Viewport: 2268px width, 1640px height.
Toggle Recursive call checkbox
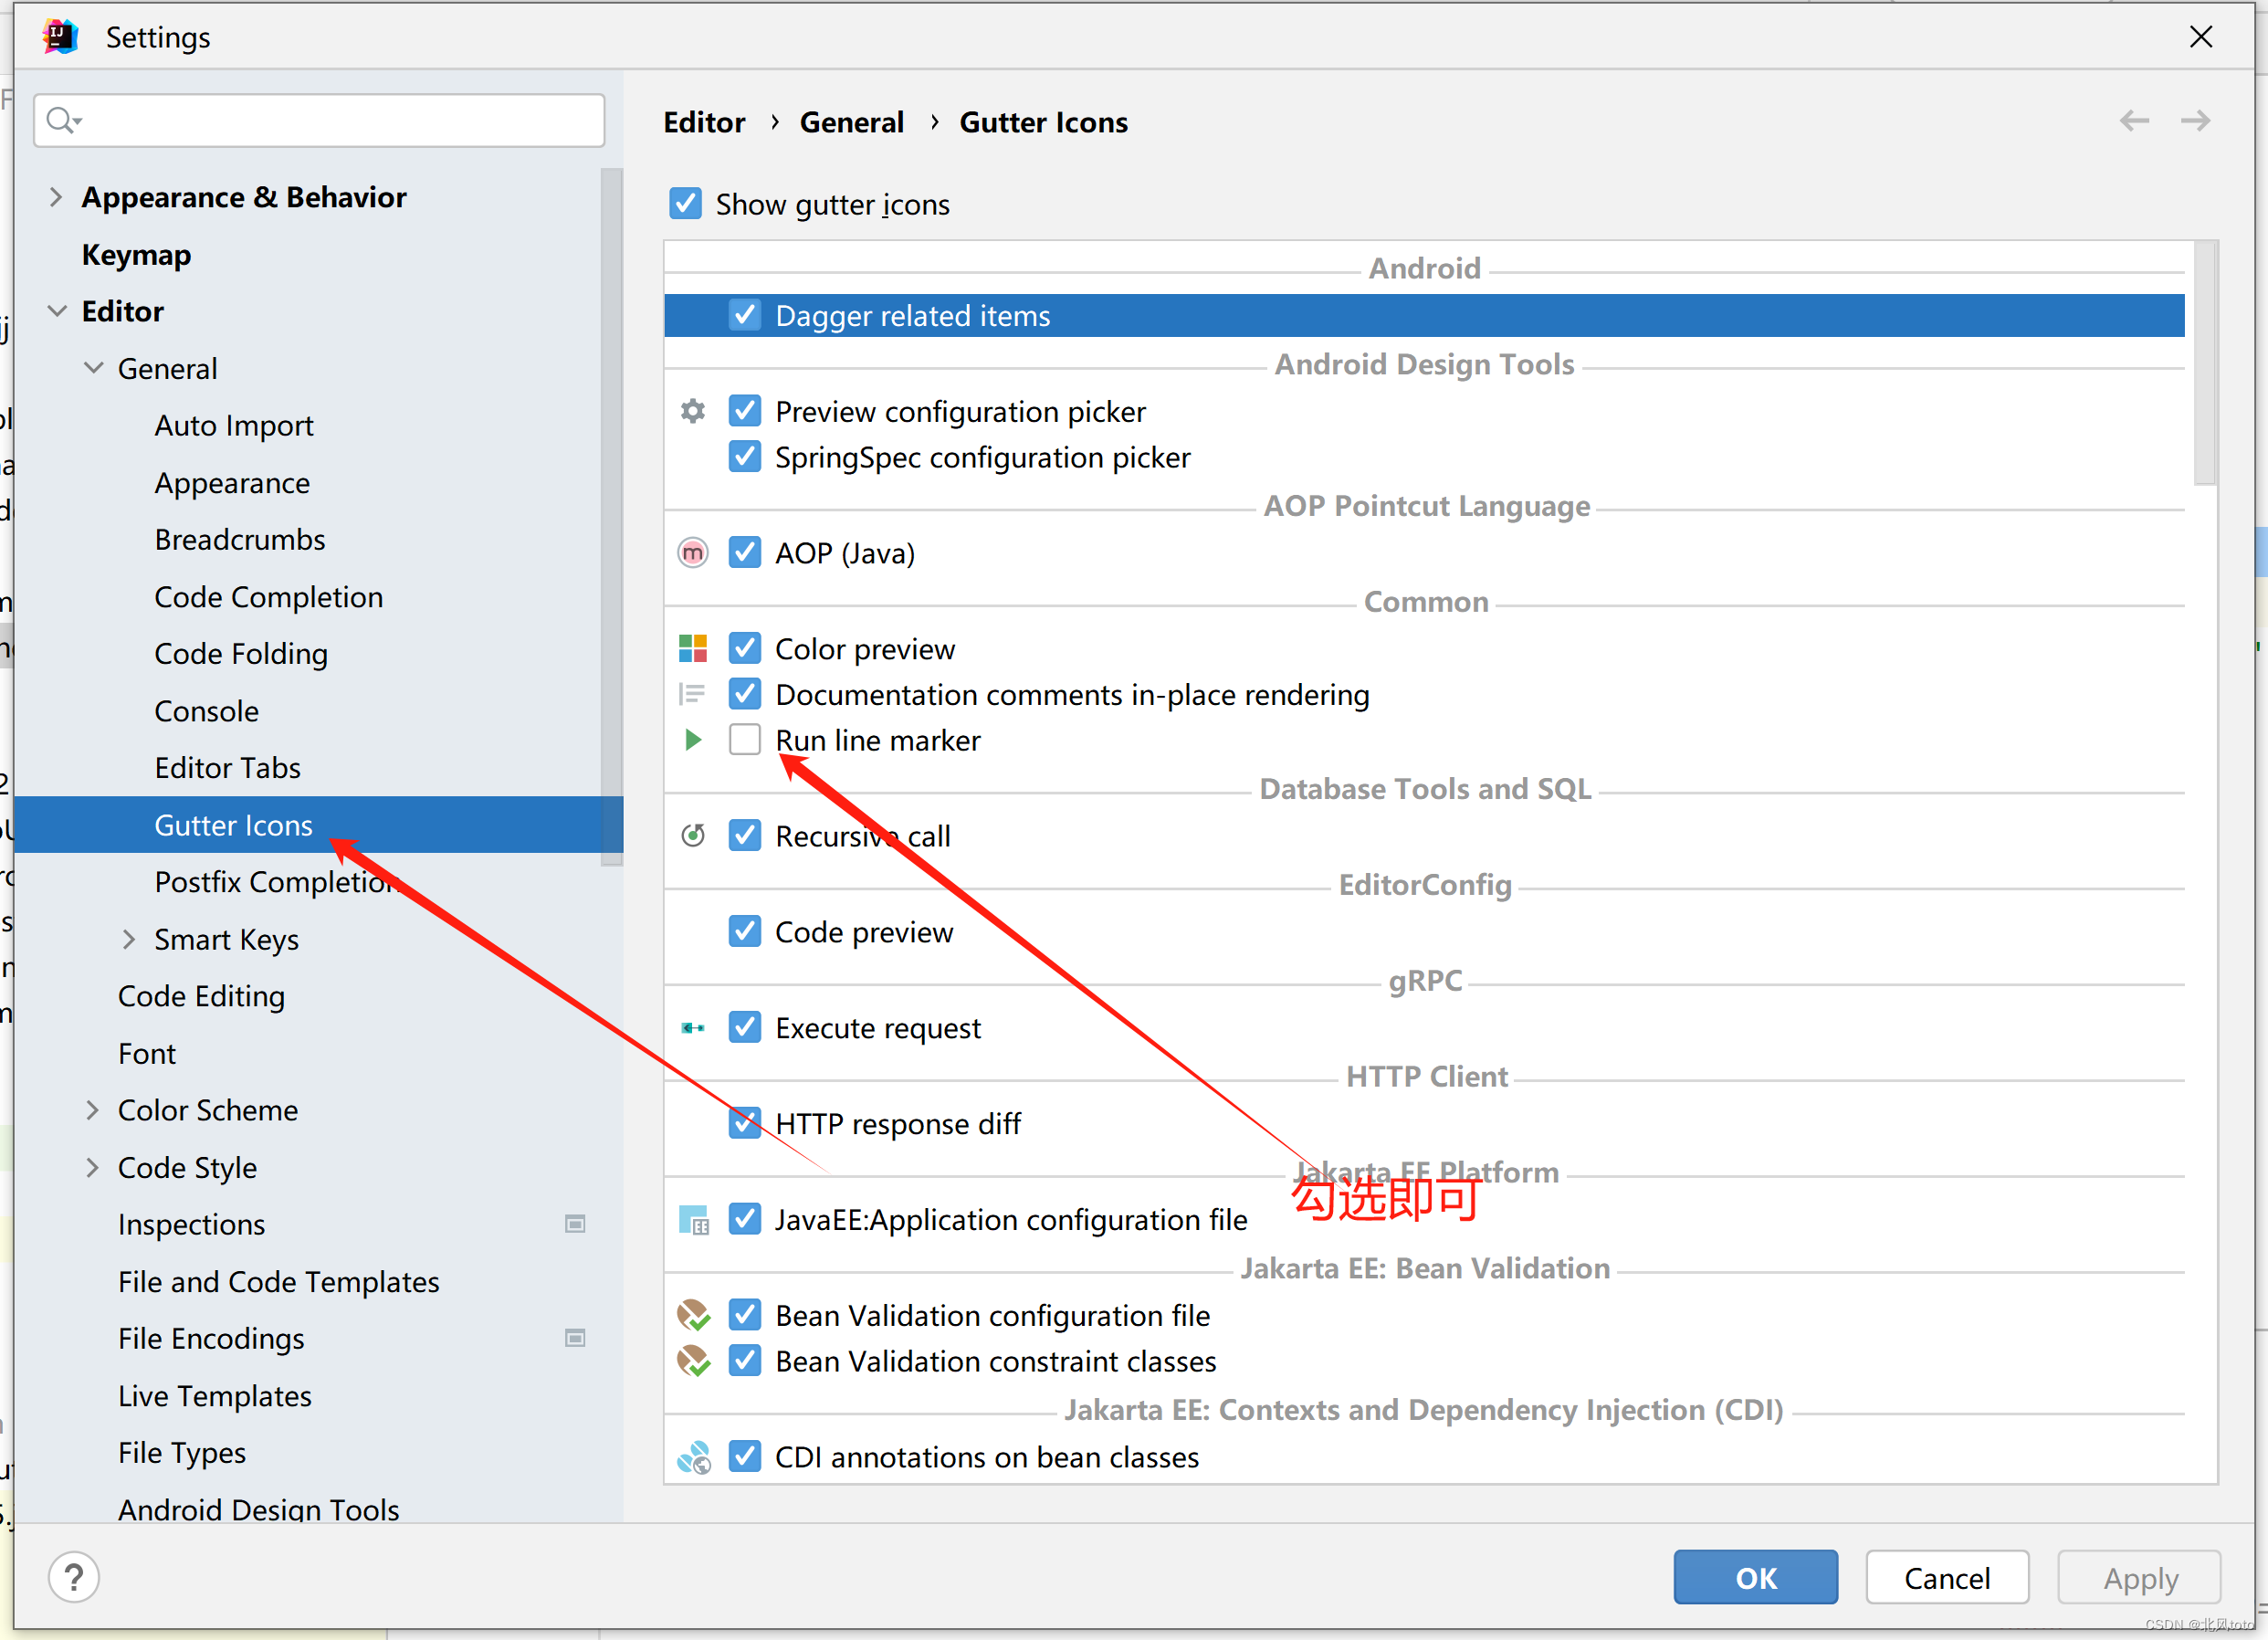tap(745, 835)
